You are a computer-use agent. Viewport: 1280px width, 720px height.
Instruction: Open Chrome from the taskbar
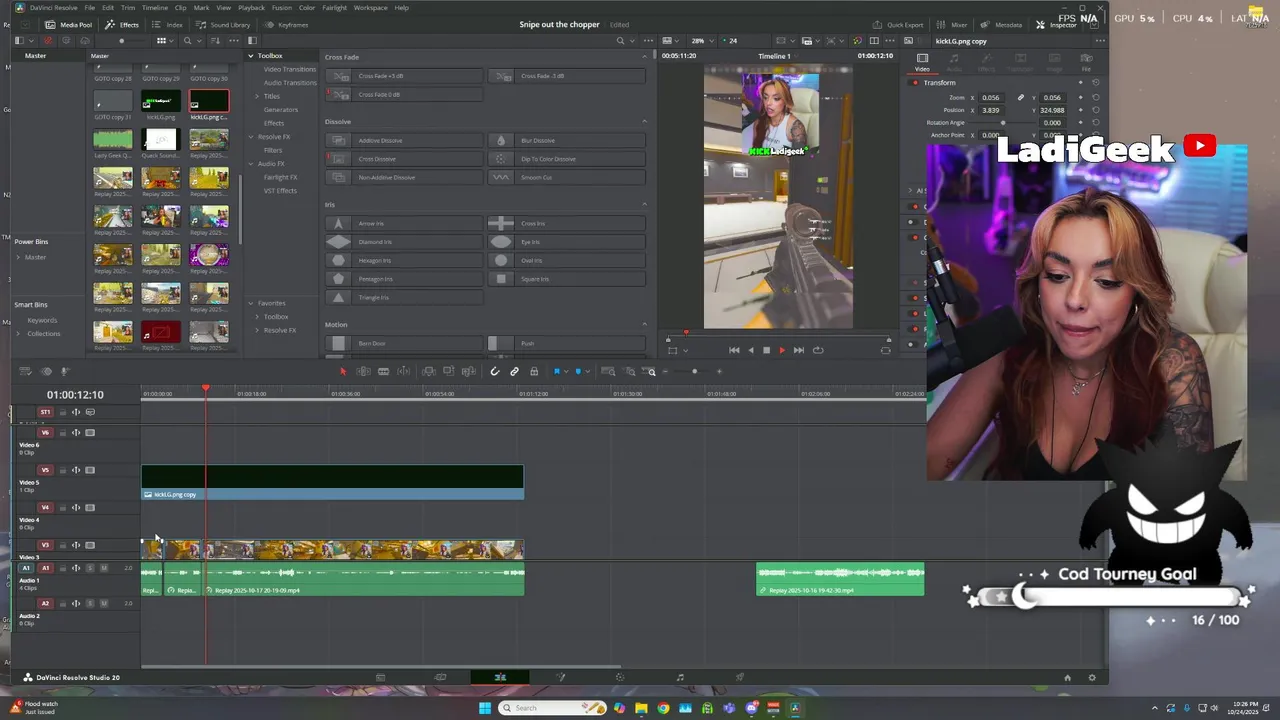point(663,708)
